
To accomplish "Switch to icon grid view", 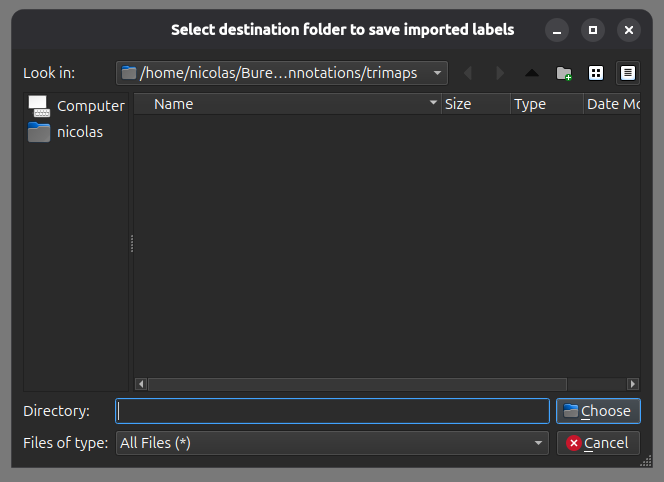I will click(x=596, y=73).
